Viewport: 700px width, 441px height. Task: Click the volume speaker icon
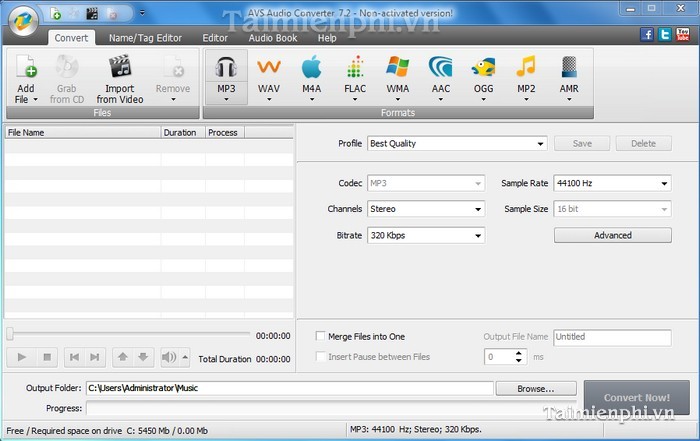tap(169, 357)
